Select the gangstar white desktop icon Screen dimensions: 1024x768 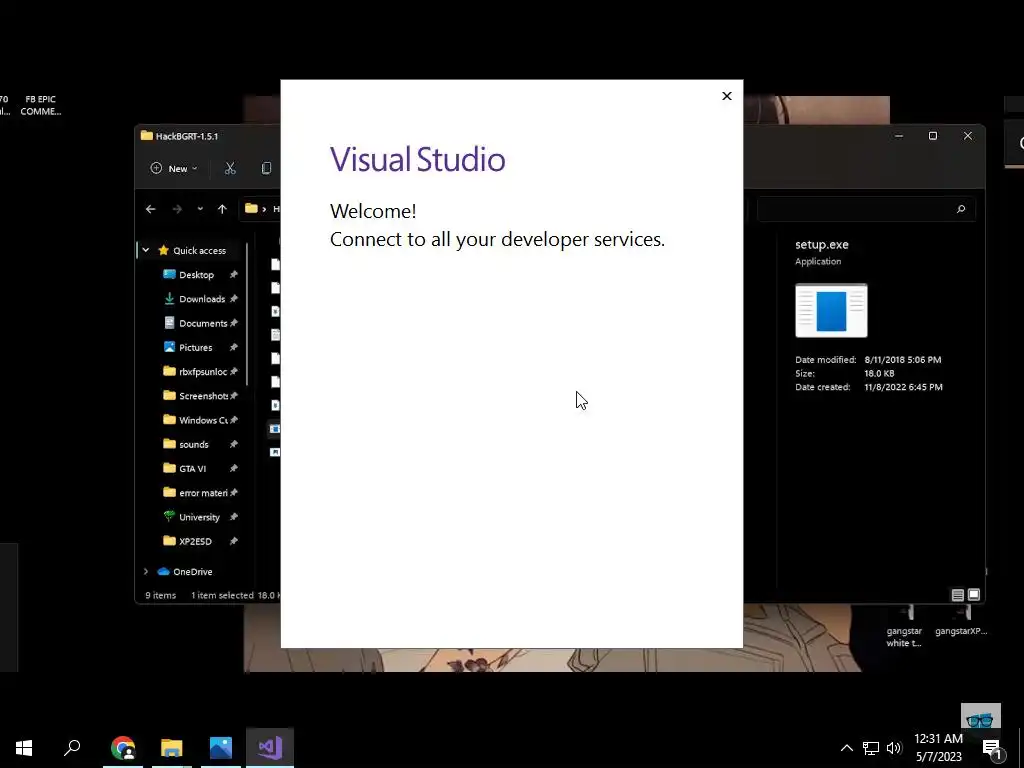tap(904, 628)
